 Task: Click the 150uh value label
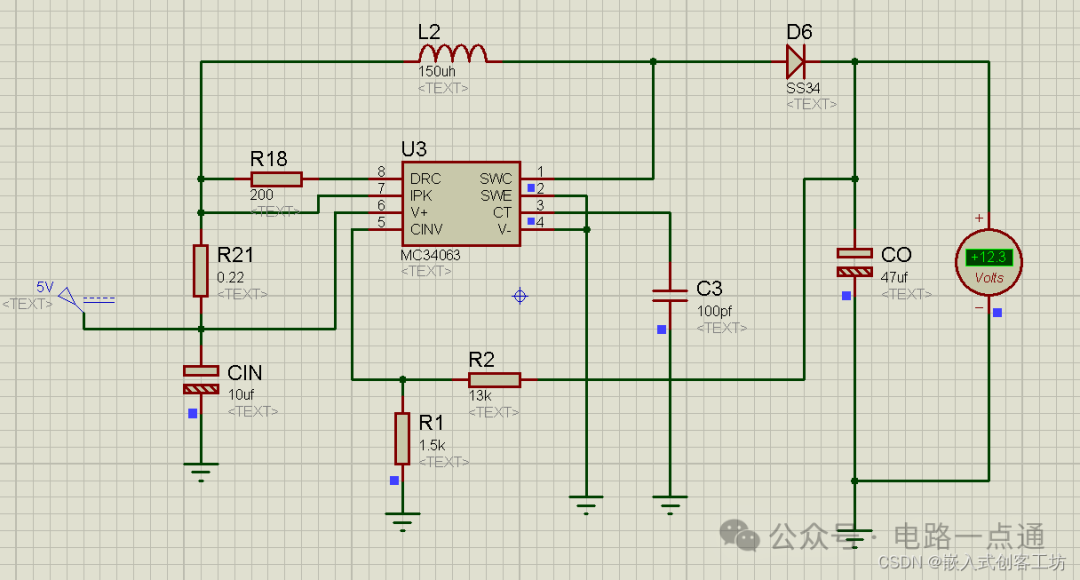(437, 71)
